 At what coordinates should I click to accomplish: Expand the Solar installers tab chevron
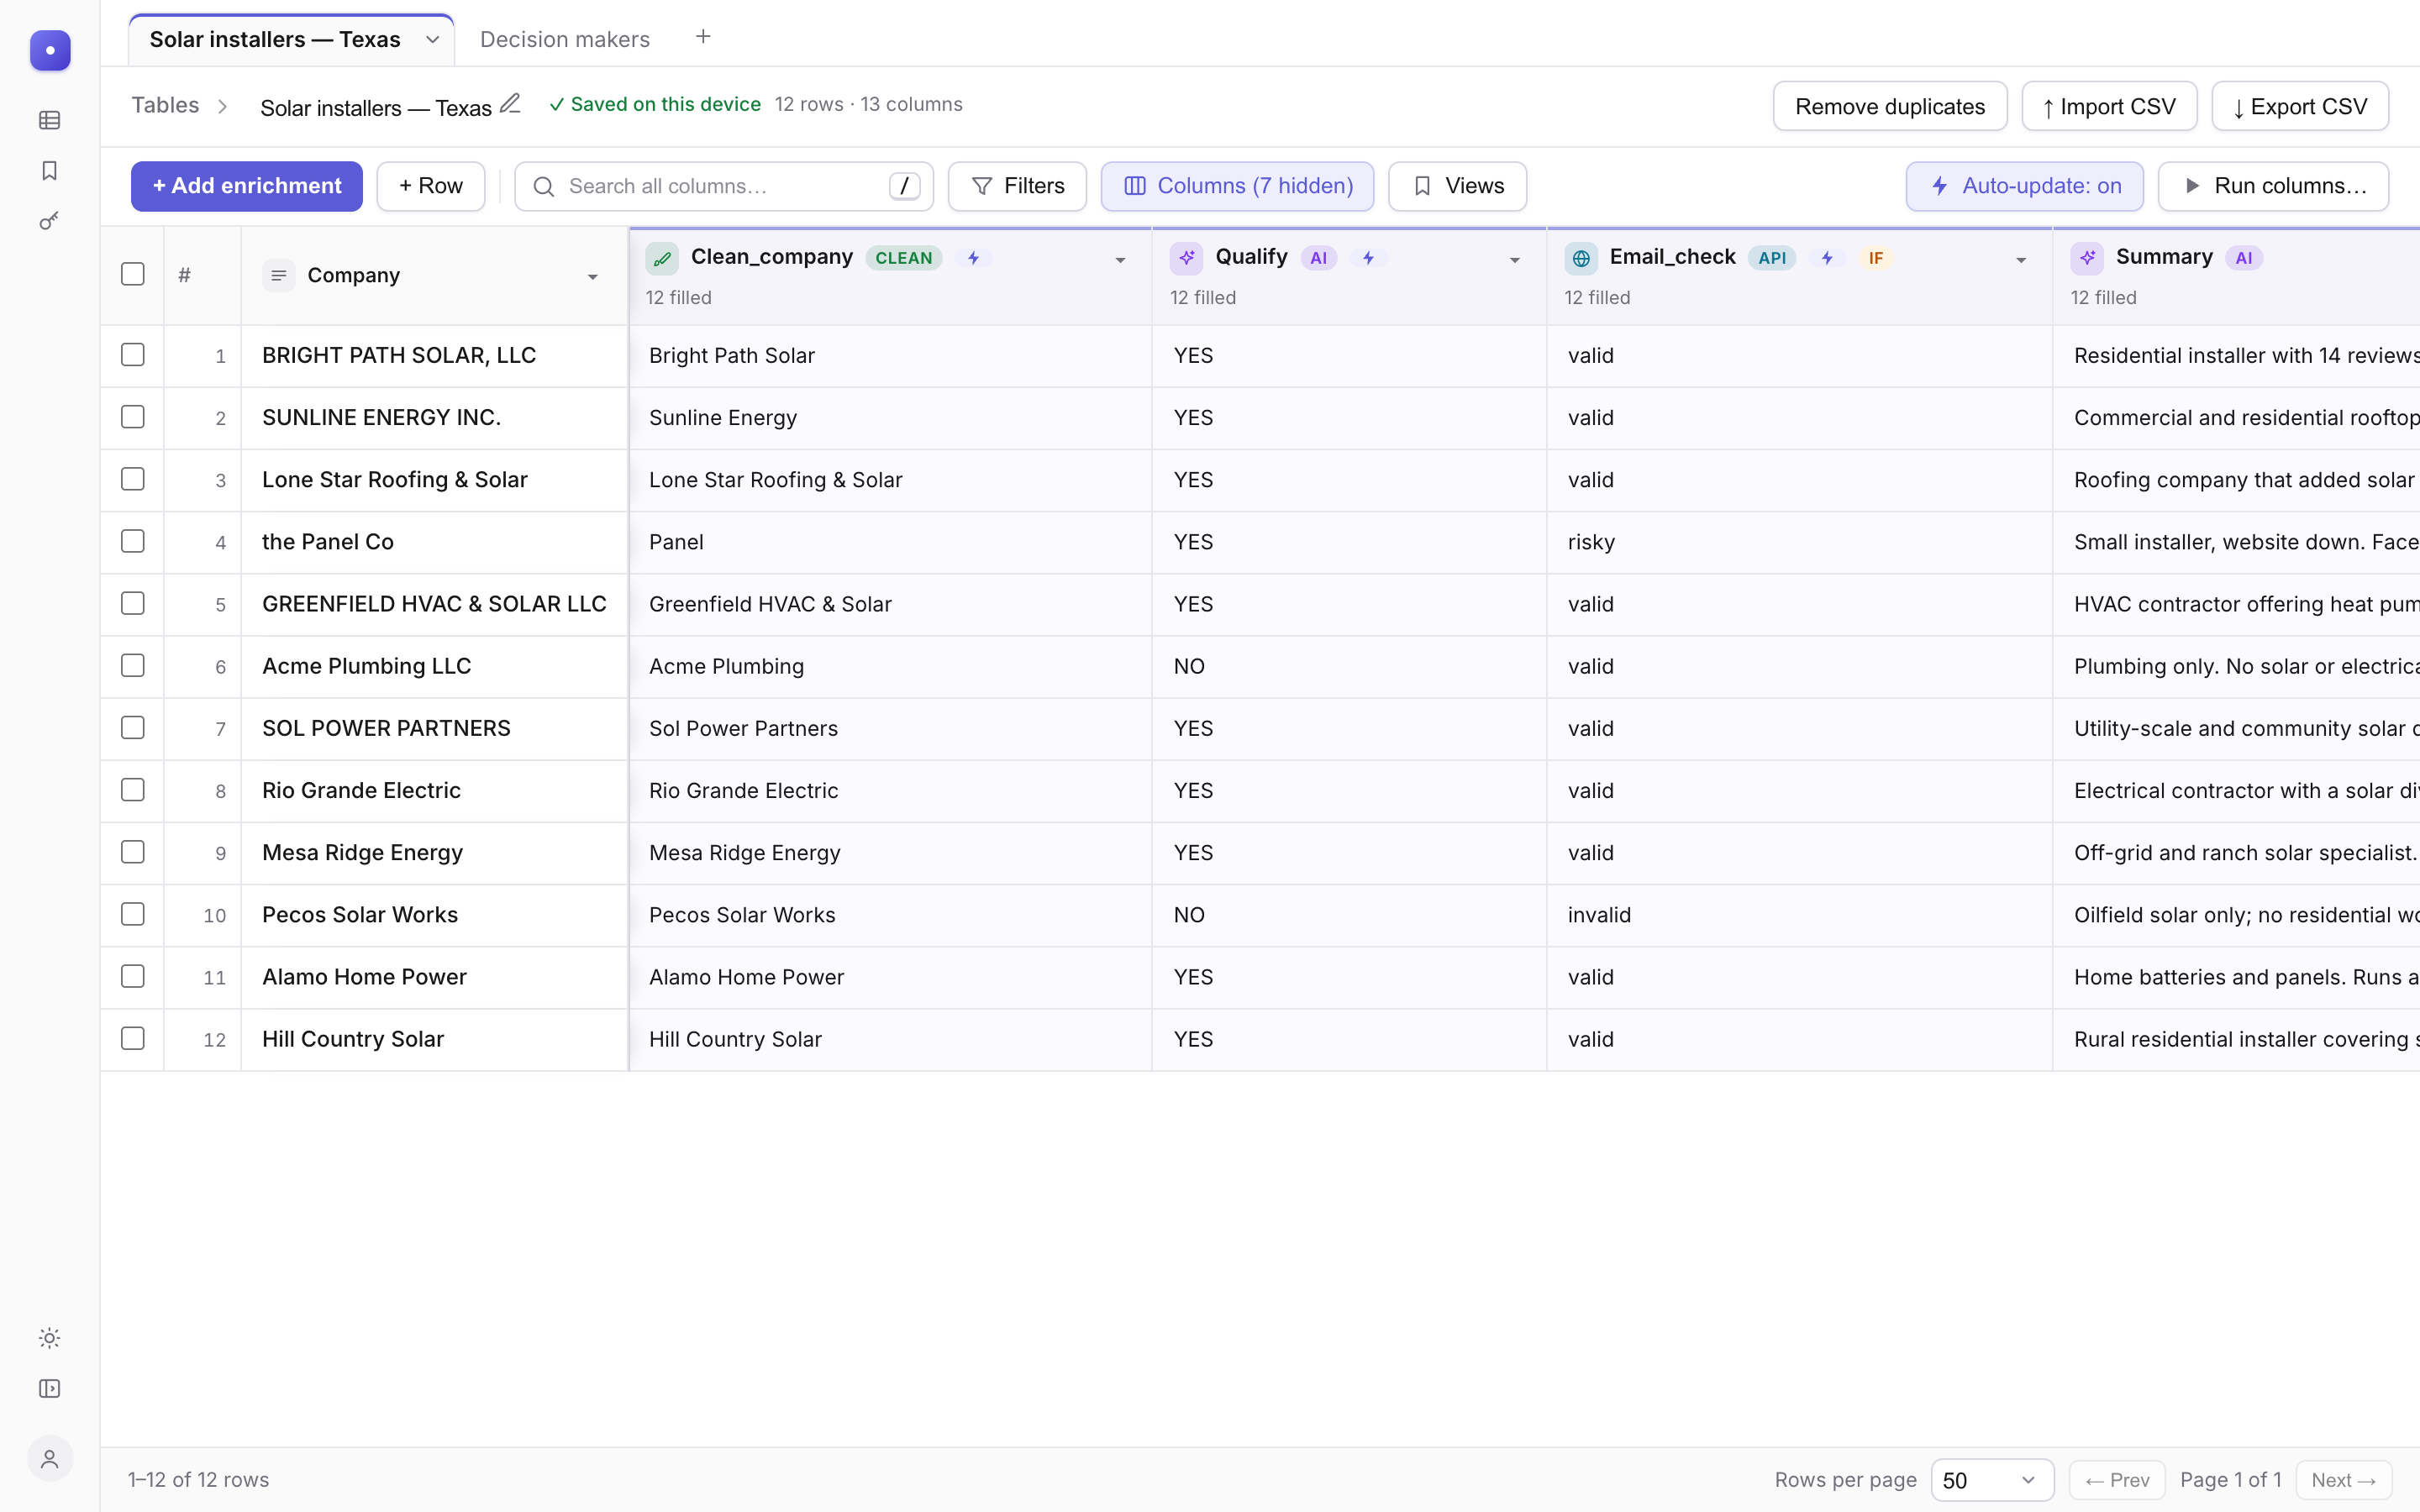[432, 40]
